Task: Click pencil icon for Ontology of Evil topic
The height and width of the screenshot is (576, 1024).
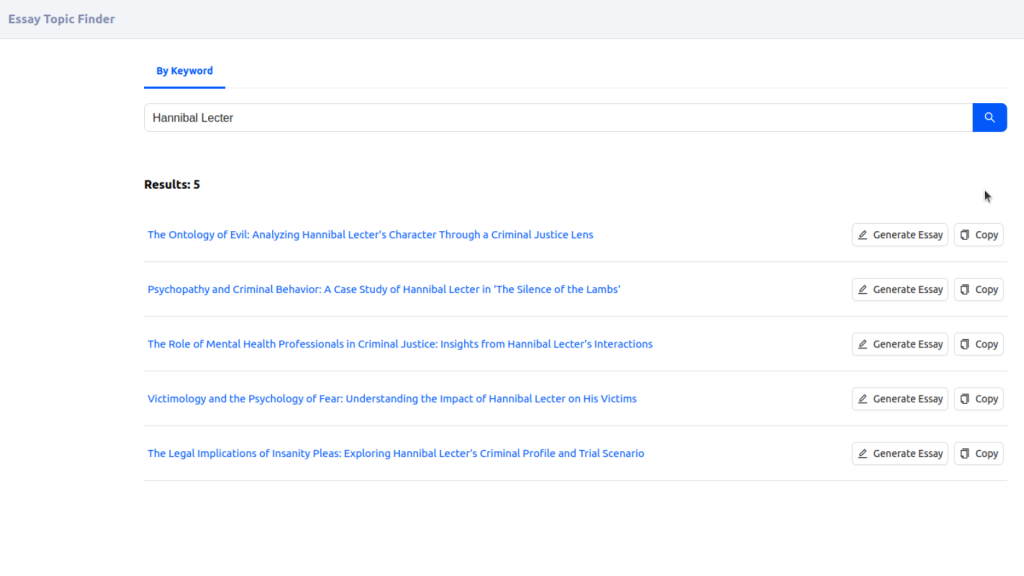Action: (x=863, y=235)
